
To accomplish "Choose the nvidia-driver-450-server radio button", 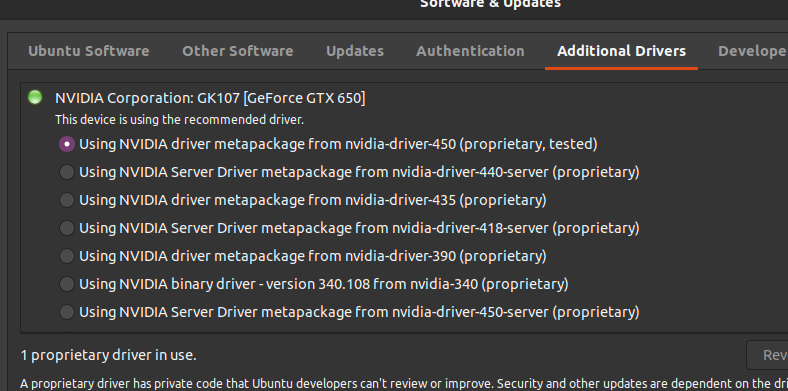I will 67,312.
